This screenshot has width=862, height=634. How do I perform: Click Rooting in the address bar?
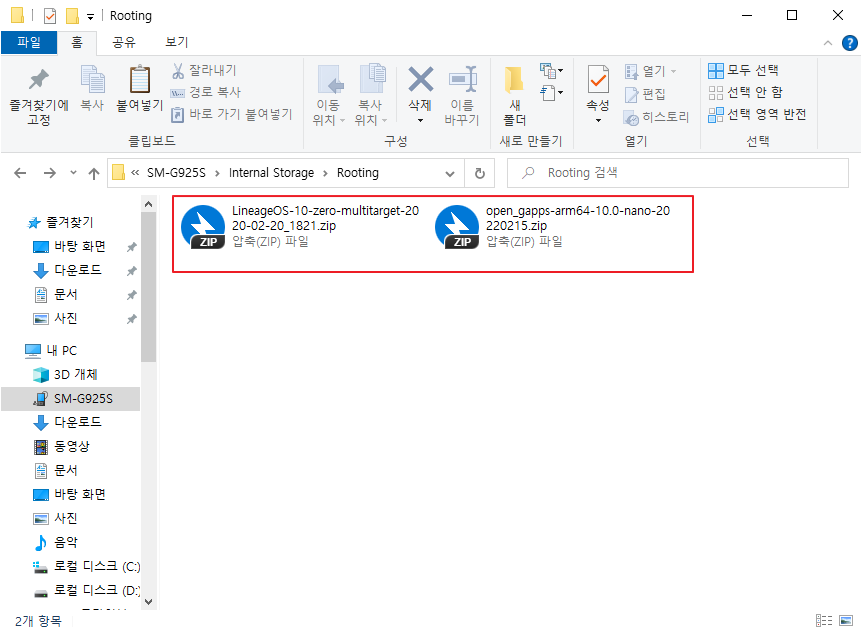coord(357,173)
